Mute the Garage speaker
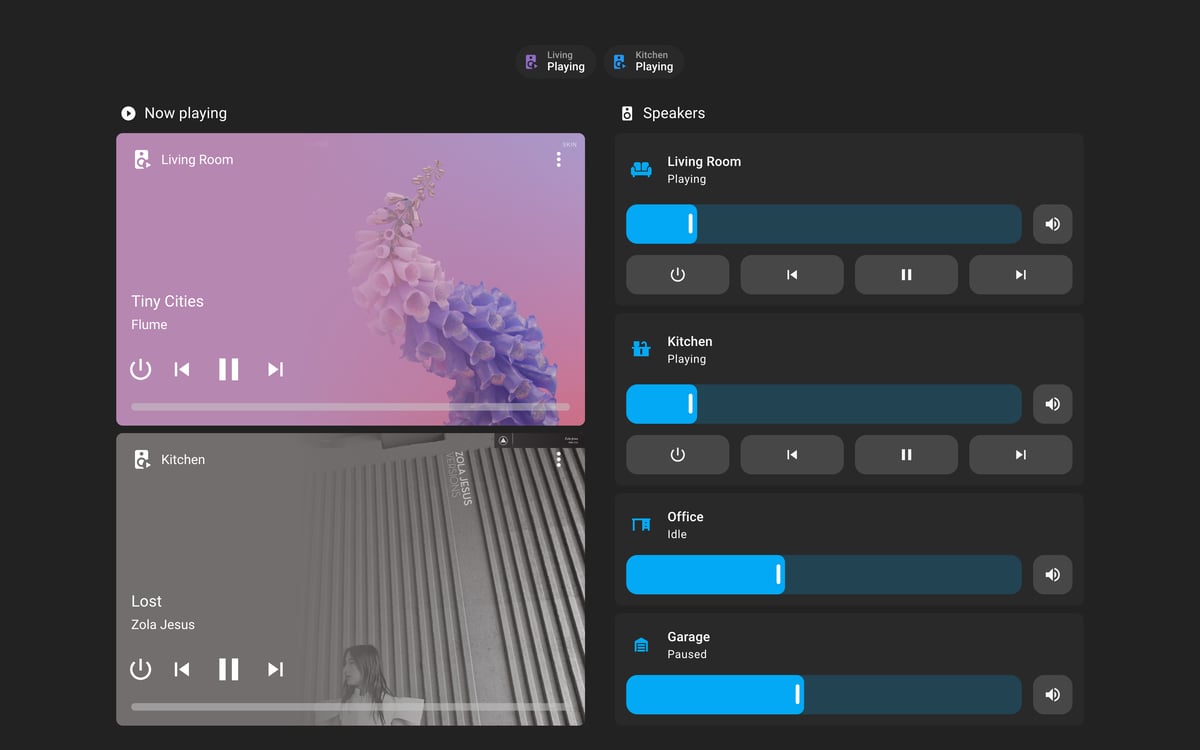1200x750 pixels. (x=1052, y=695)
